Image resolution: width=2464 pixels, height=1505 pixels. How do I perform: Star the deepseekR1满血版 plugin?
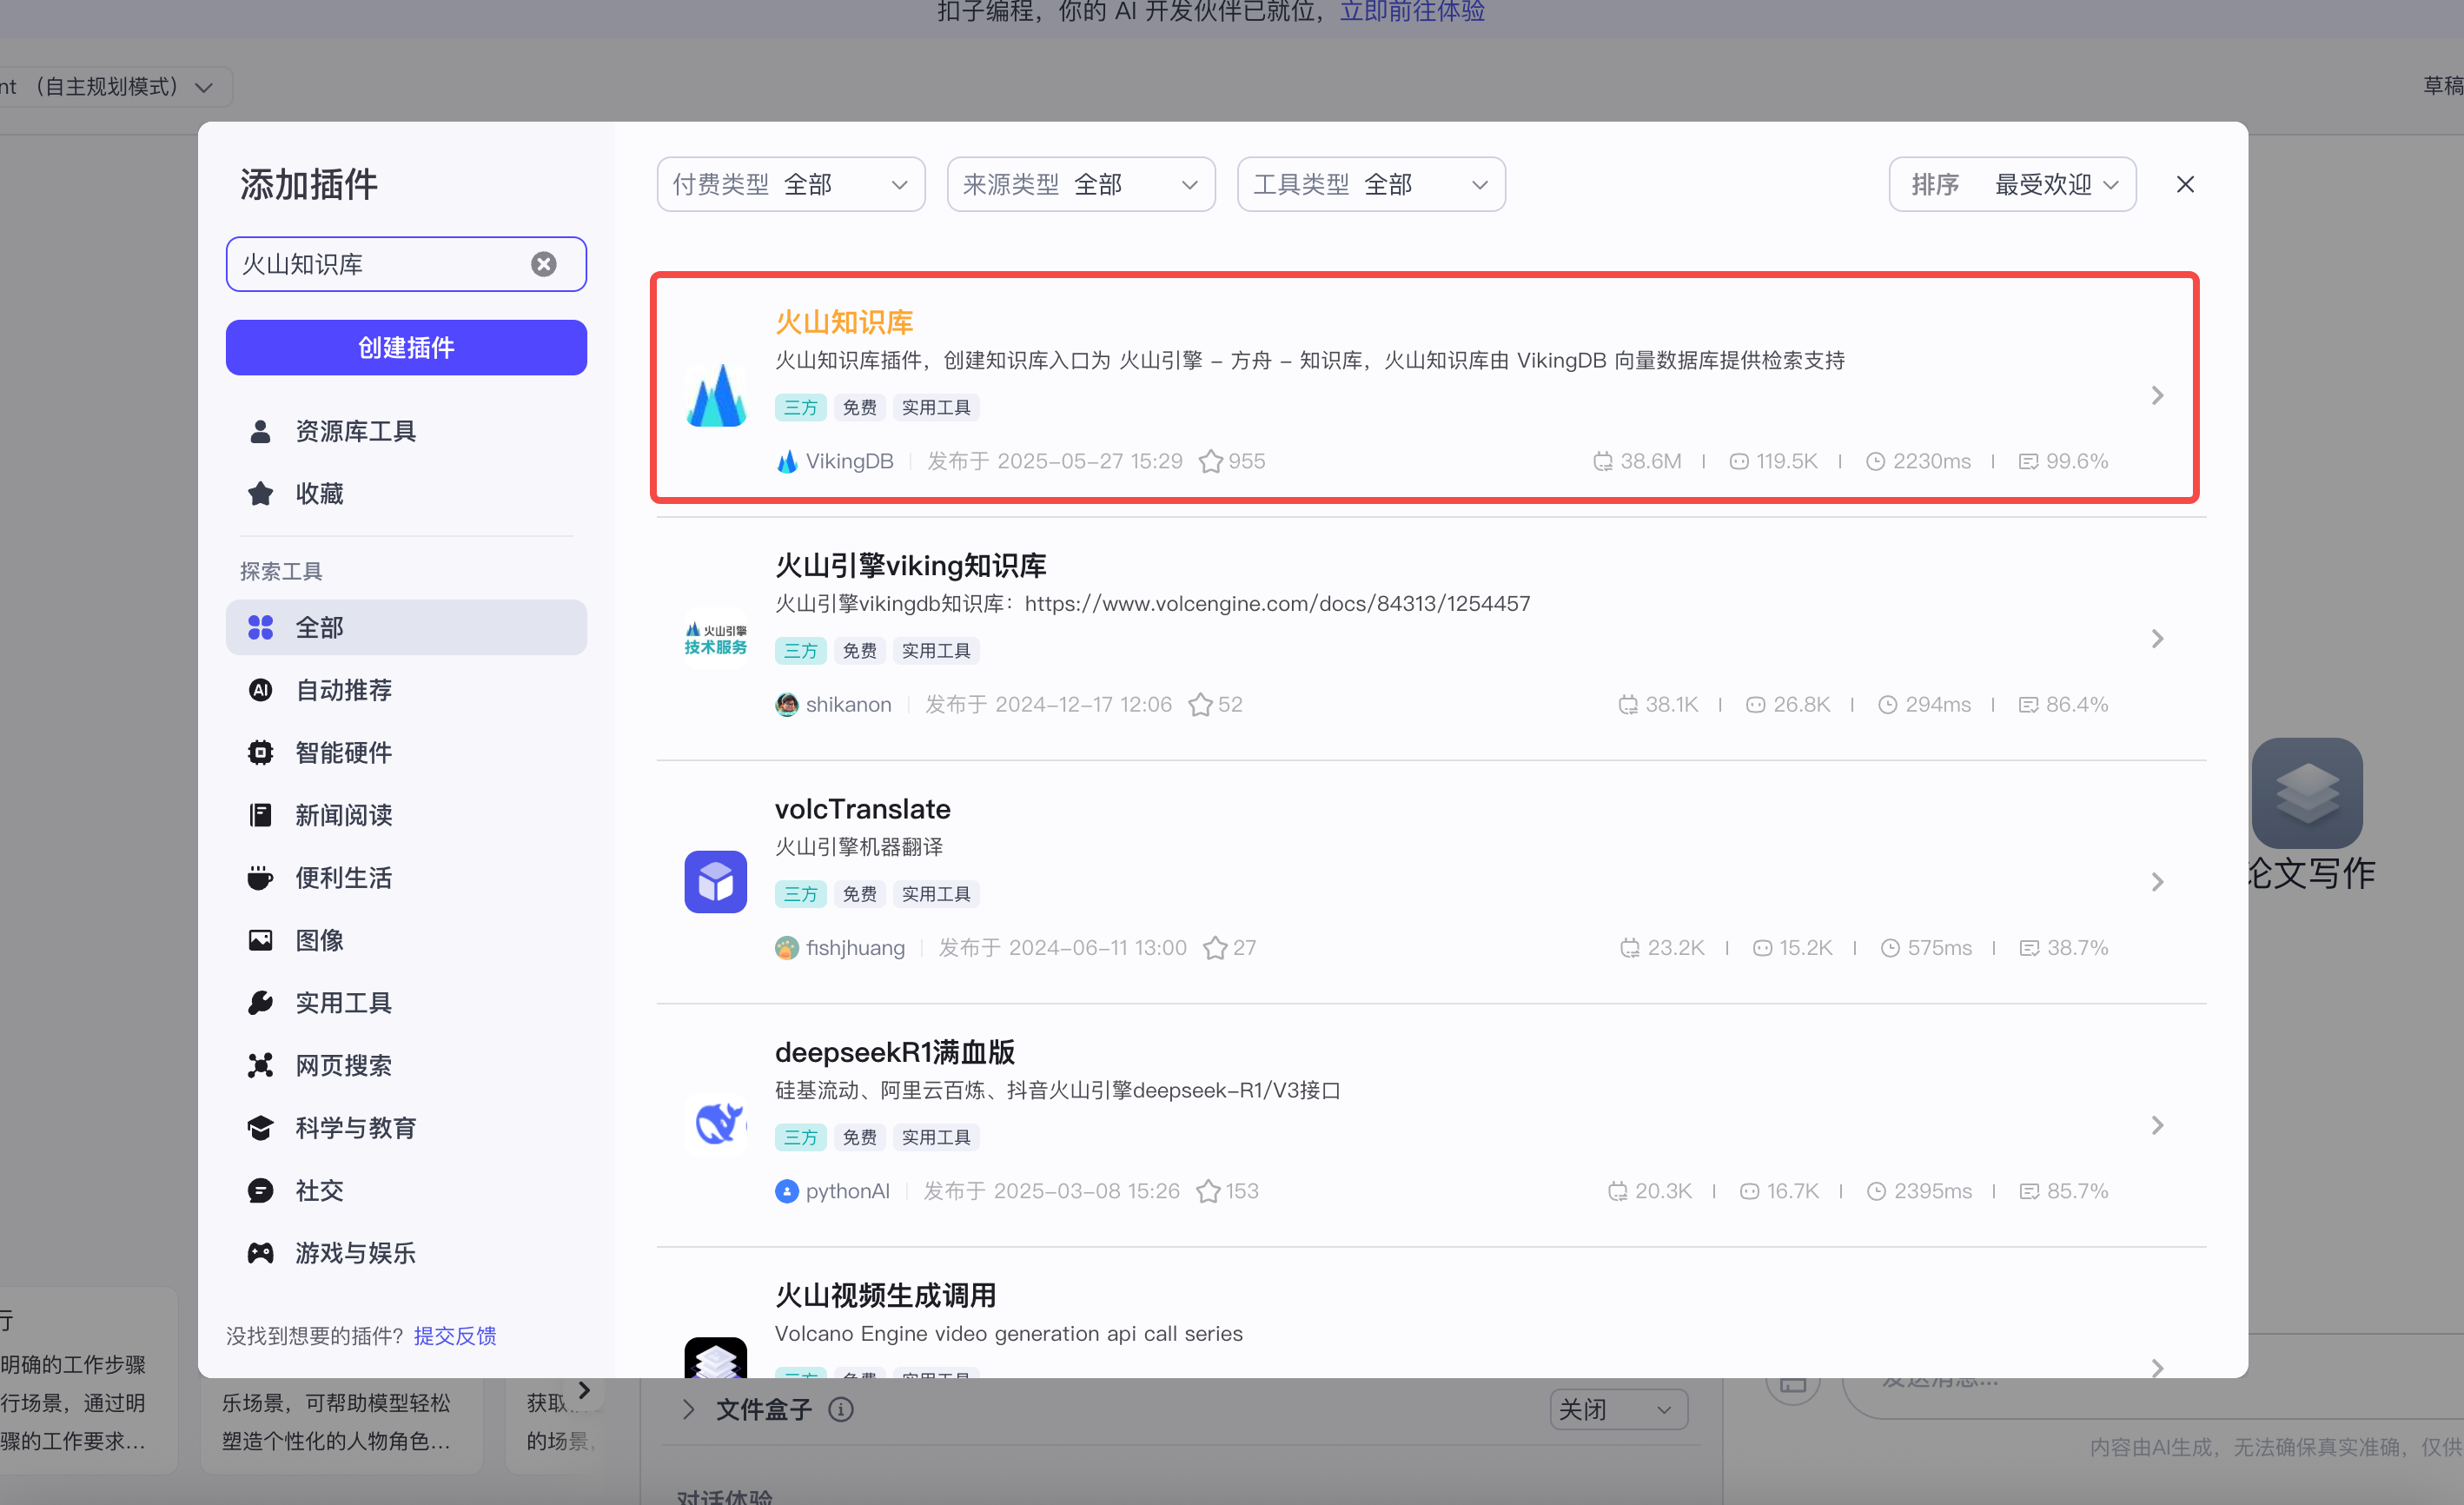[1208, 1191]
